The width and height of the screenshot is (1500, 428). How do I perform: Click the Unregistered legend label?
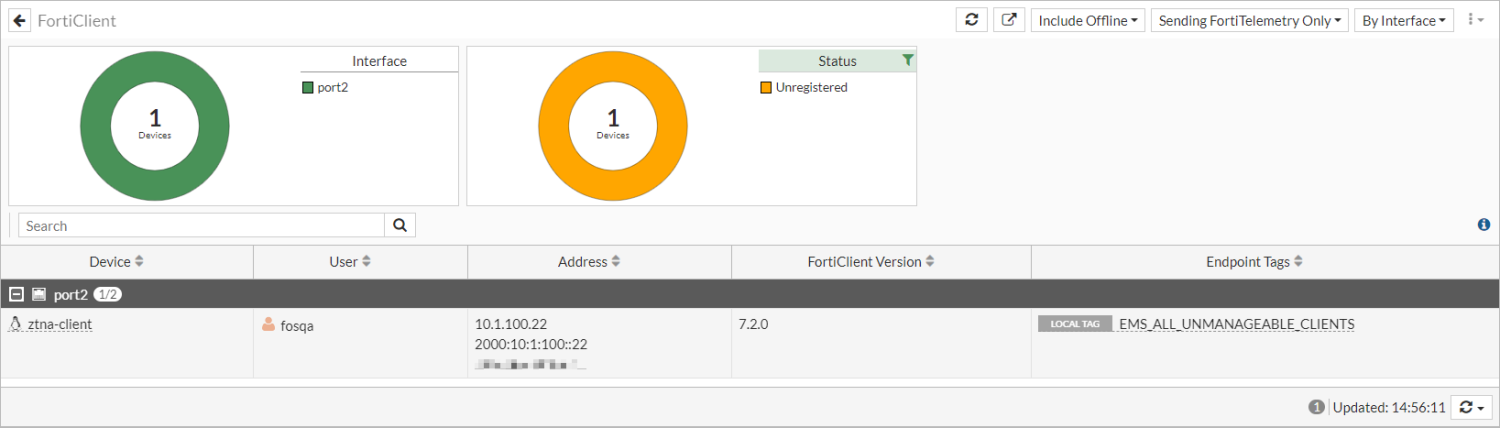812,88
